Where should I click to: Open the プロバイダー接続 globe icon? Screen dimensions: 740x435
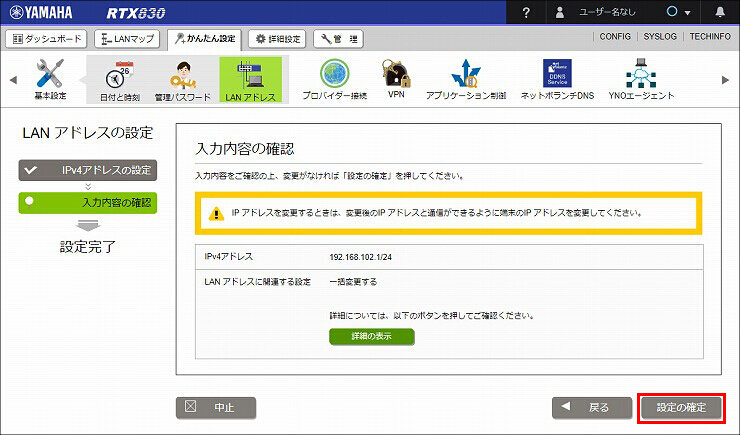(335, 79)
